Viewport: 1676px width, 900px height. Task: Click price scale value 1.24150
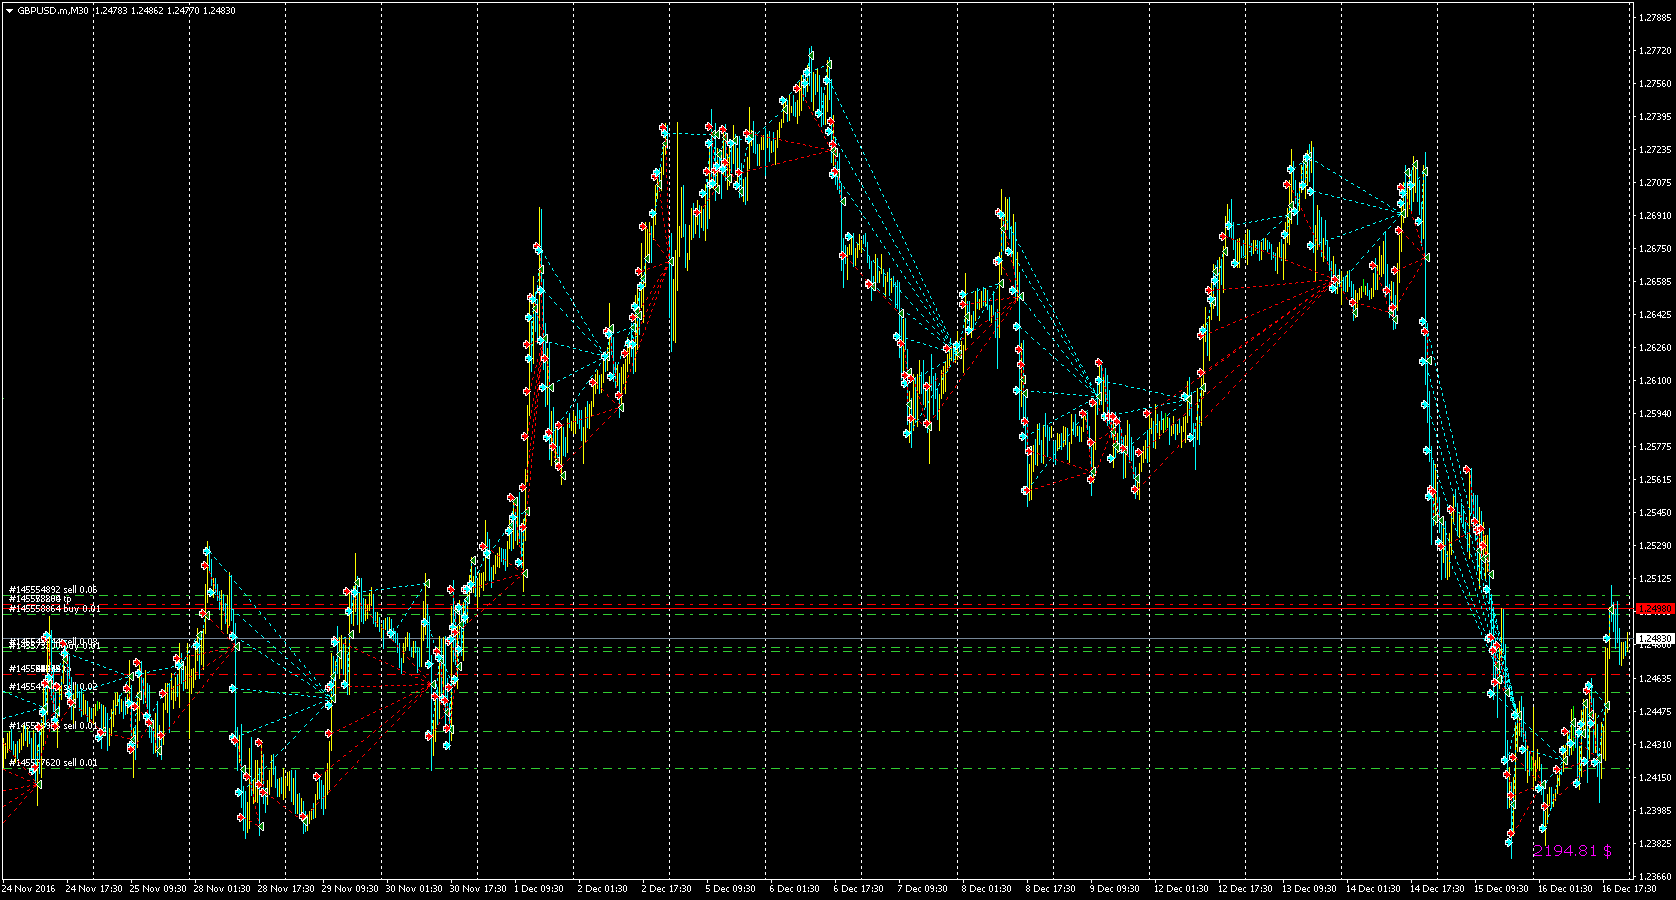(x=1657, y=778)
